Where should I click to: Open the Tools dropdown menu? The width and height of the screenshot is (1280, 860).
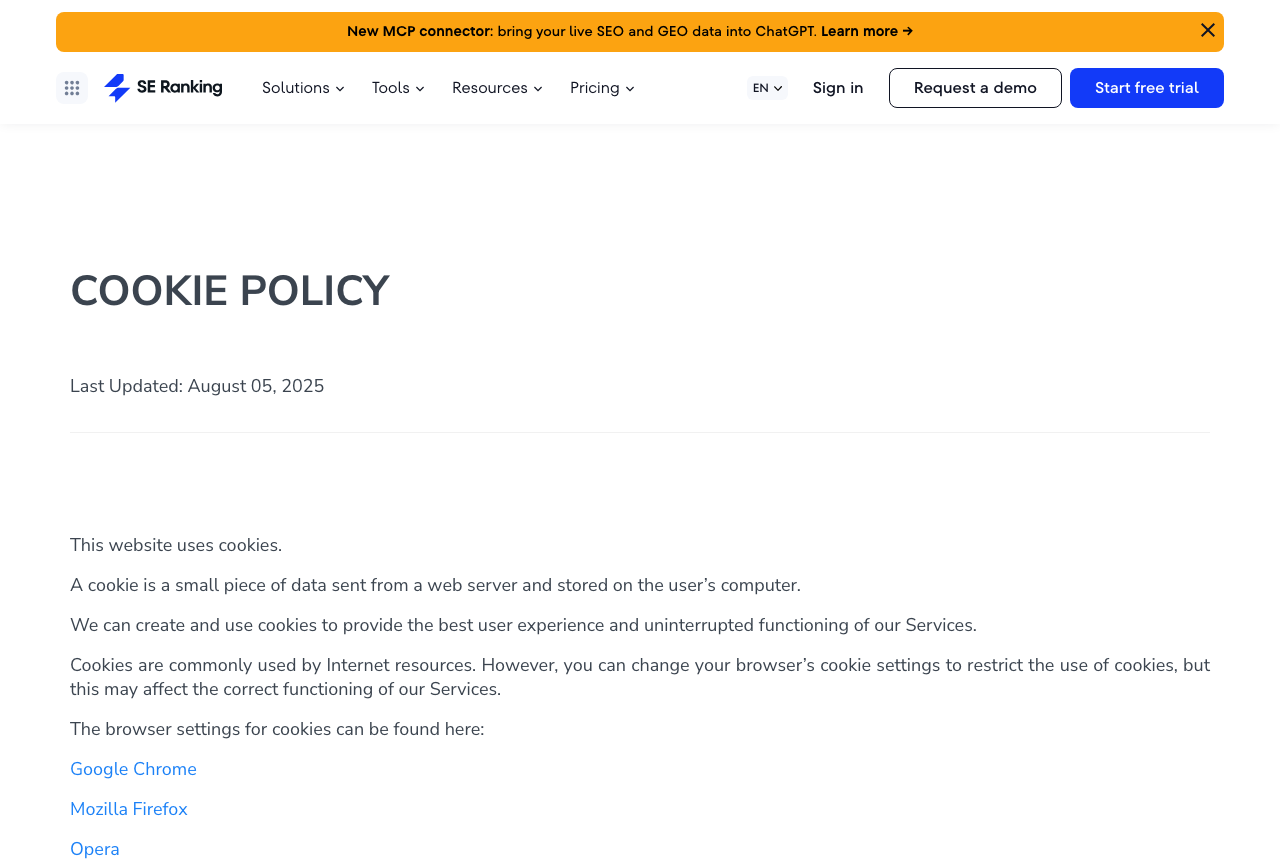tap(398, 88)
